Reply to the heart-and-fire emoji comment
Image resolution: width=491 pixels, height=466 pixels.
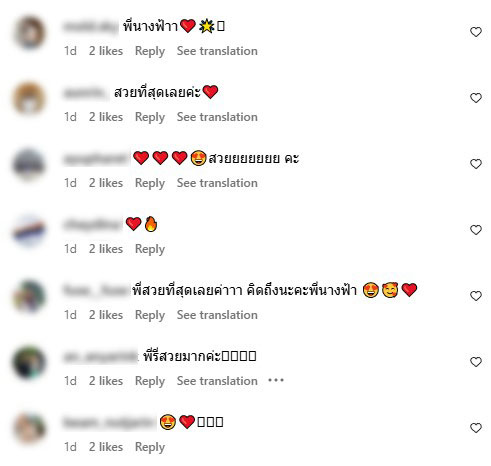pyautogui.click(x=150, y=249)
